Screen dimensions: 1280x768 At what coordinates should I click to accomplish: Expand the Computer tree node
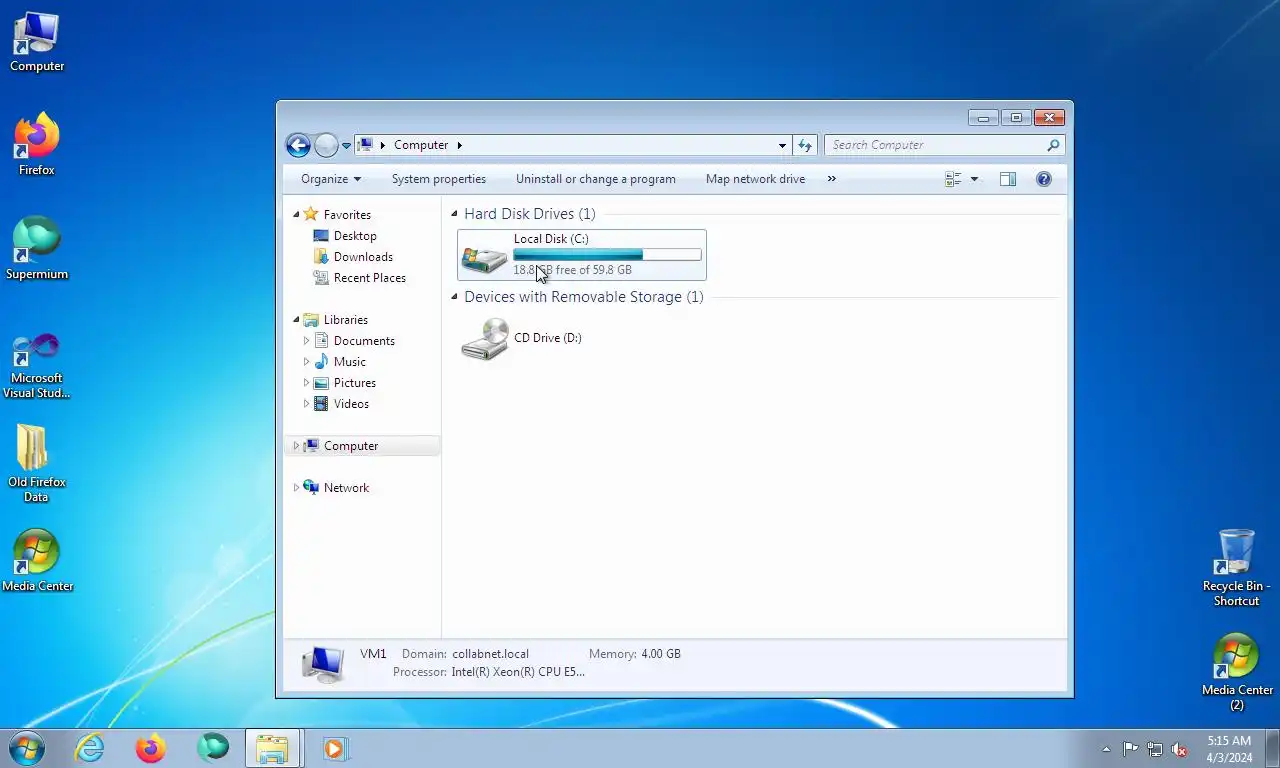pyautogui.click(x=296, y=446)
